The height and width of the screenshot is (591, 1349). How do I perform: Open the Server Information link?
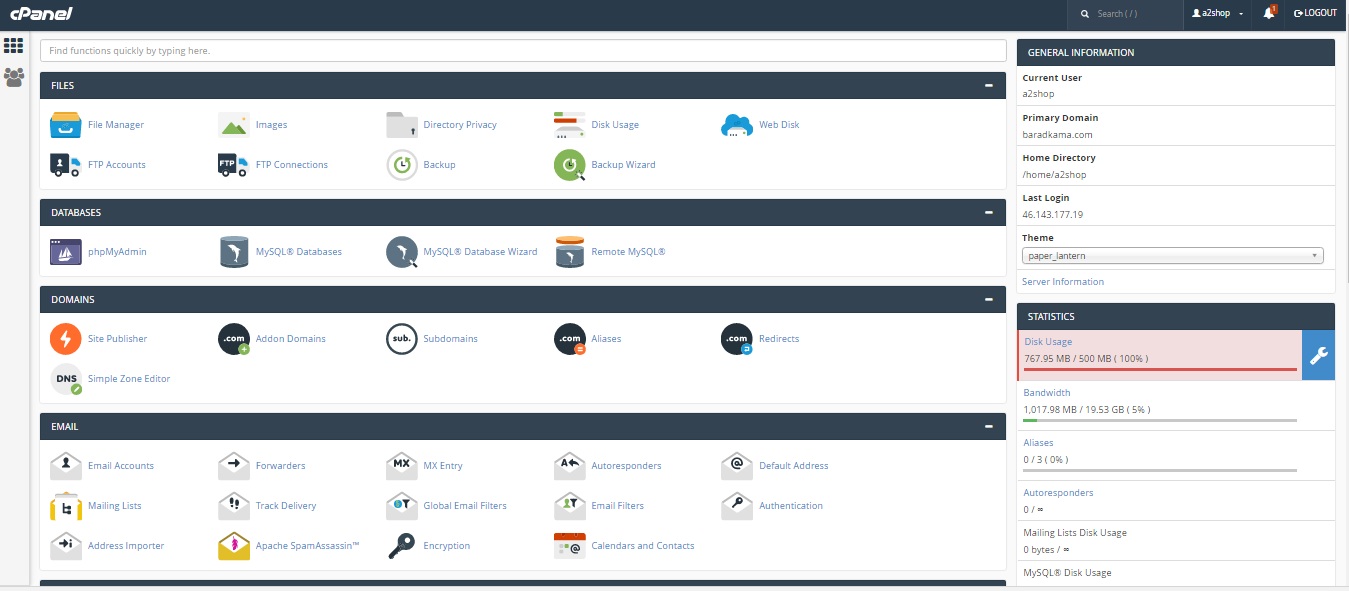1063,282
